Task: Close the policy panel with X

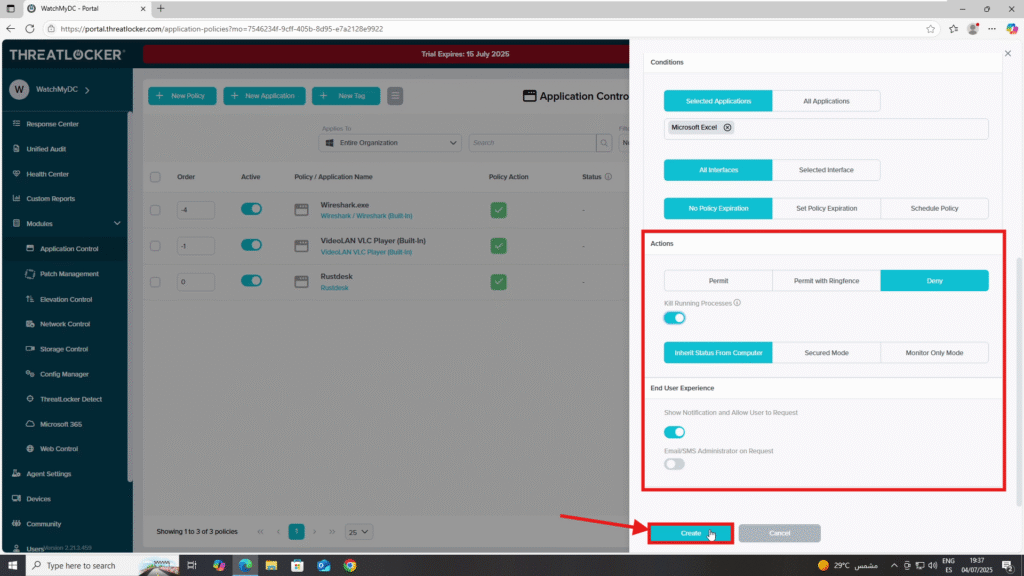Action: pyautogui.click(x=1008, y=54)
